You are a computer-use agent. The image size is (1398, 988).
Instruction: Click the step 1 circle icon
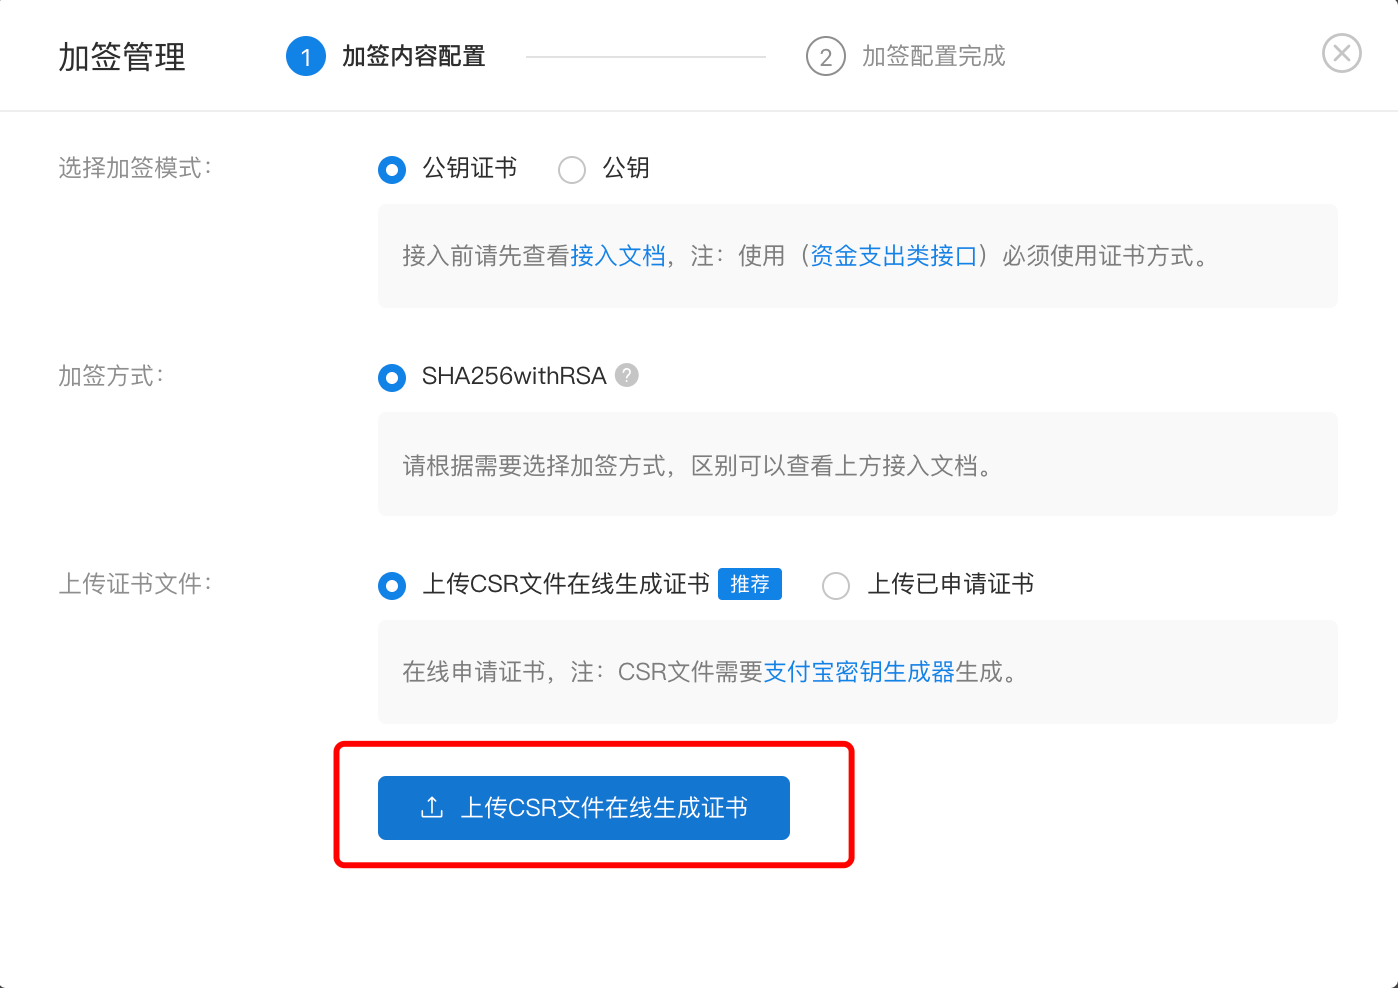(x=306, y=57)
